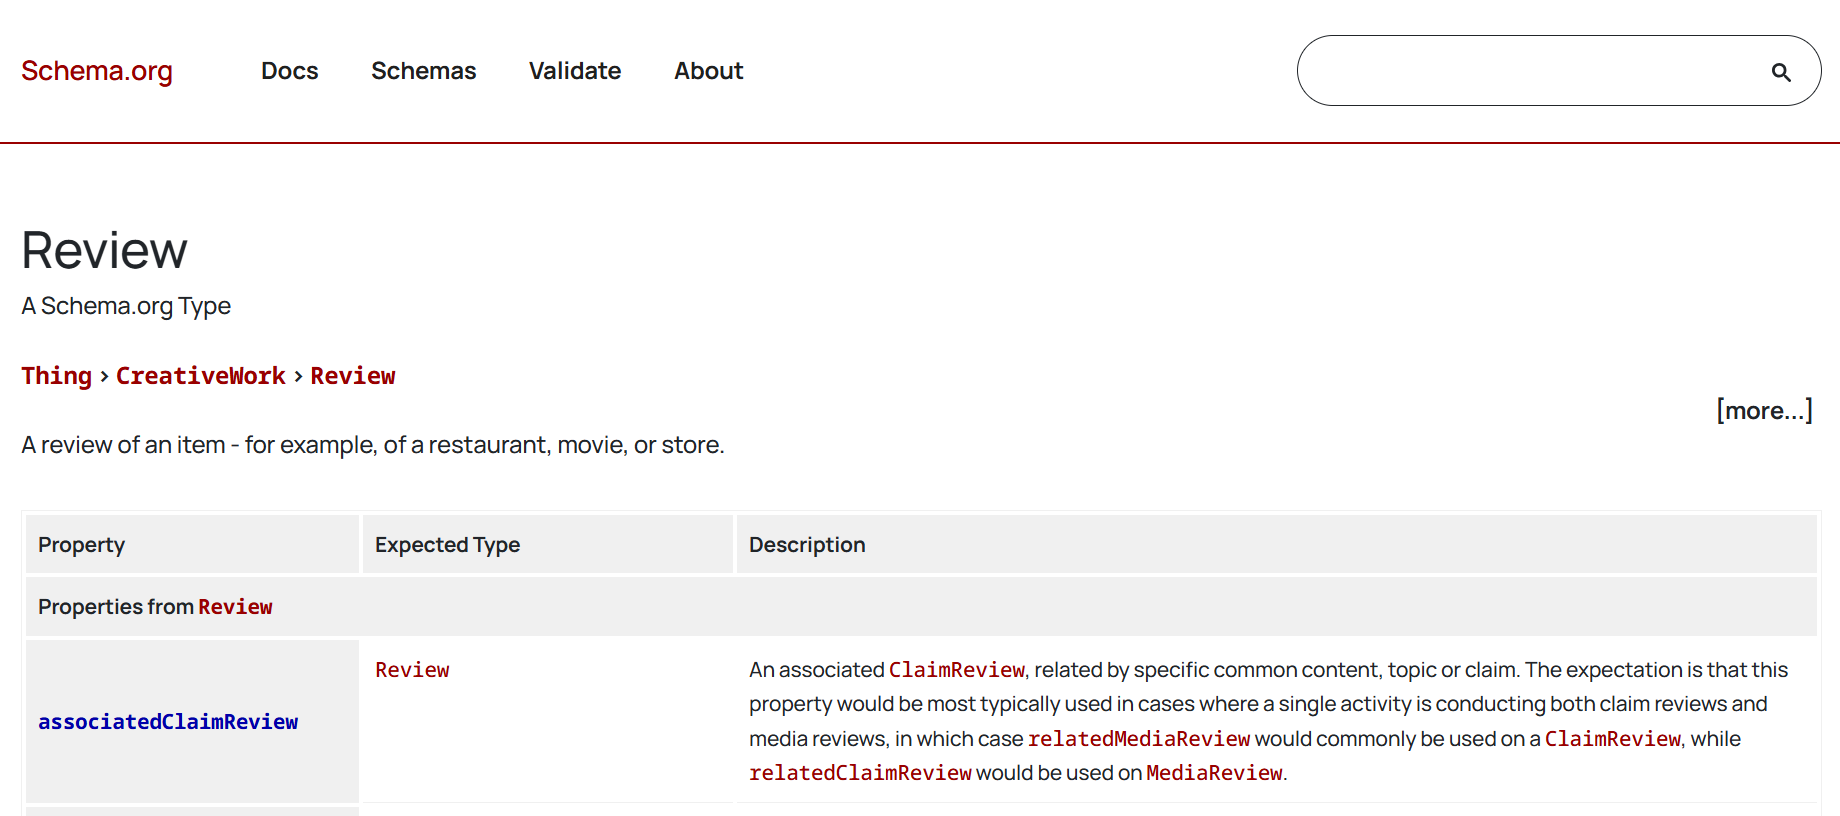
Task: Open the relatedMediaReview link in description
Action: click(x=1138, y=739)
